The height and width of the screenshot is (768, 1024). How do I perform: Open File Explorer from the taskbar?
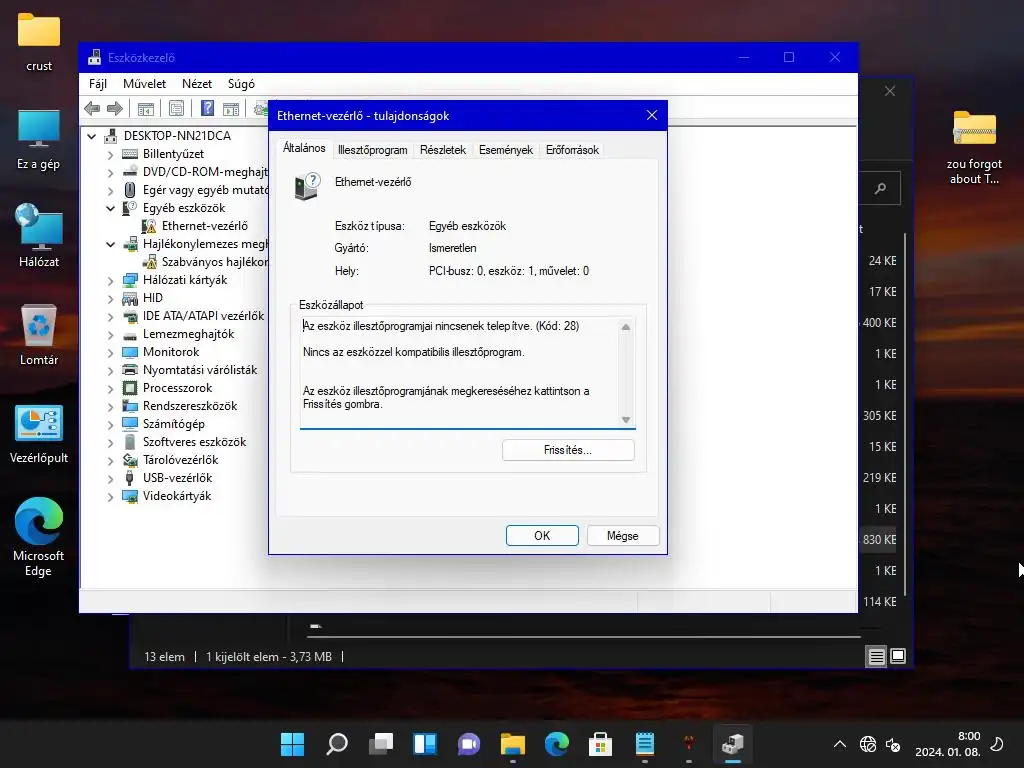pyautogui.click(x=513, y=744)
